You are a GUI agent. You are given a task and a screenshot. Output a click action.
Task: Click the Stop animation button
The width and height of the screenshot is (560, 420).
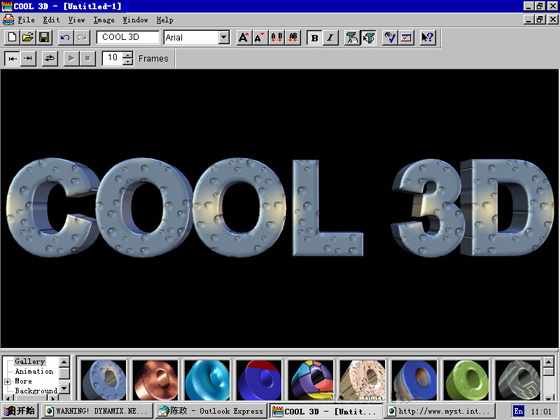pyautogui.click(x=88, y=58)
